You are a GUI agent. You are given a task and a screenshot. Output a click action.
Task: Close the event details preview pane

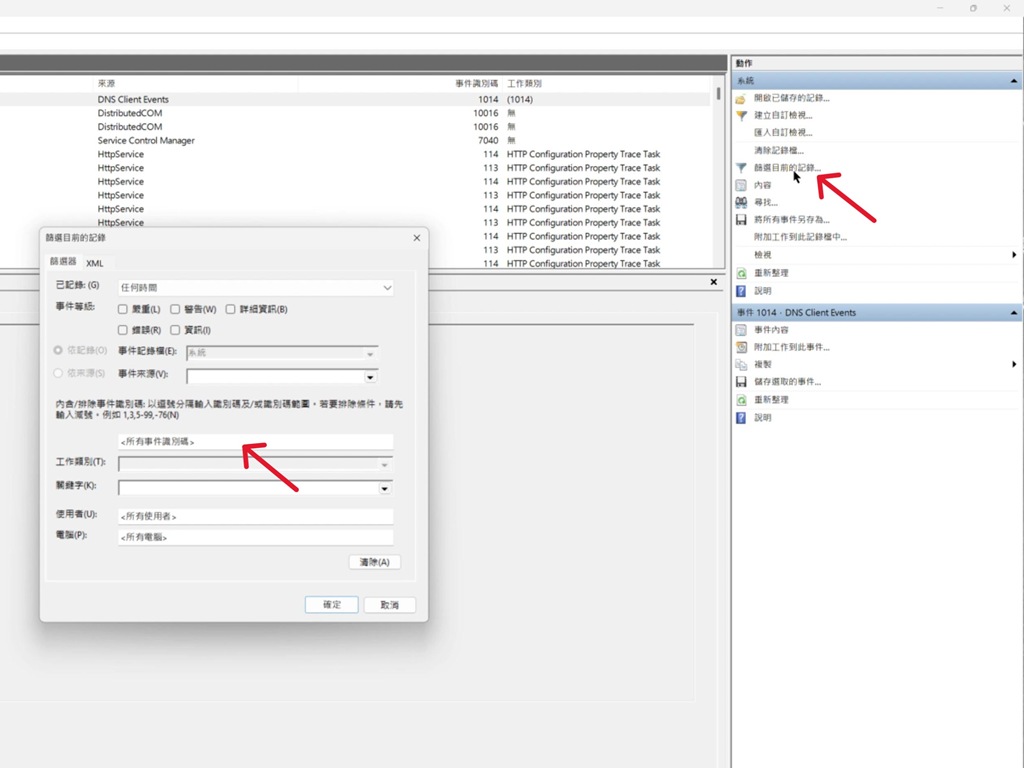[x=714, y=282]
